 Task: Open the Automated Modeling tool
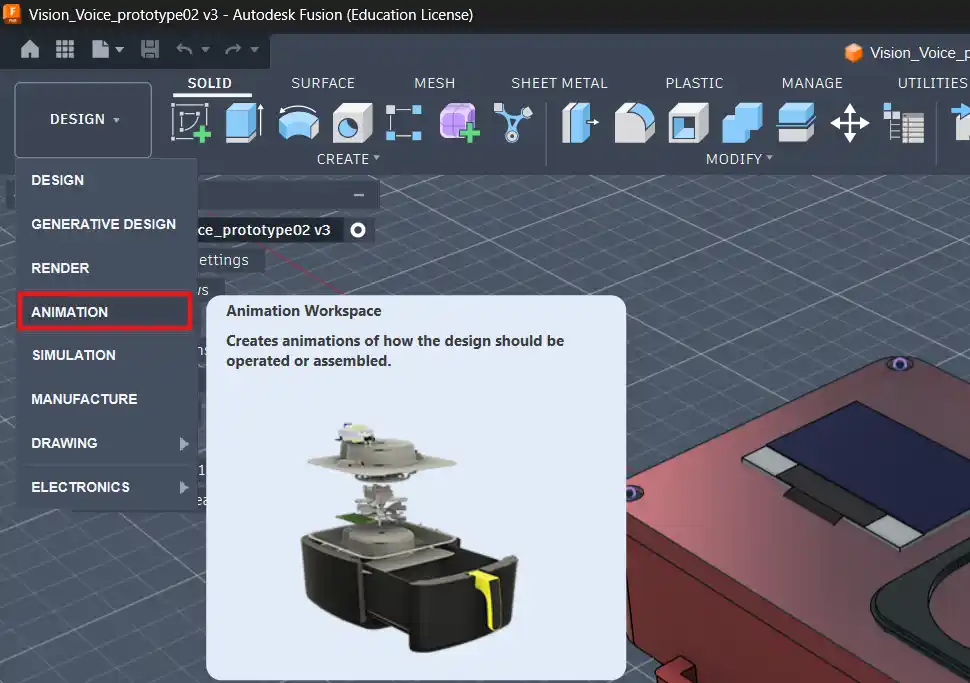[x=513, y=122]
